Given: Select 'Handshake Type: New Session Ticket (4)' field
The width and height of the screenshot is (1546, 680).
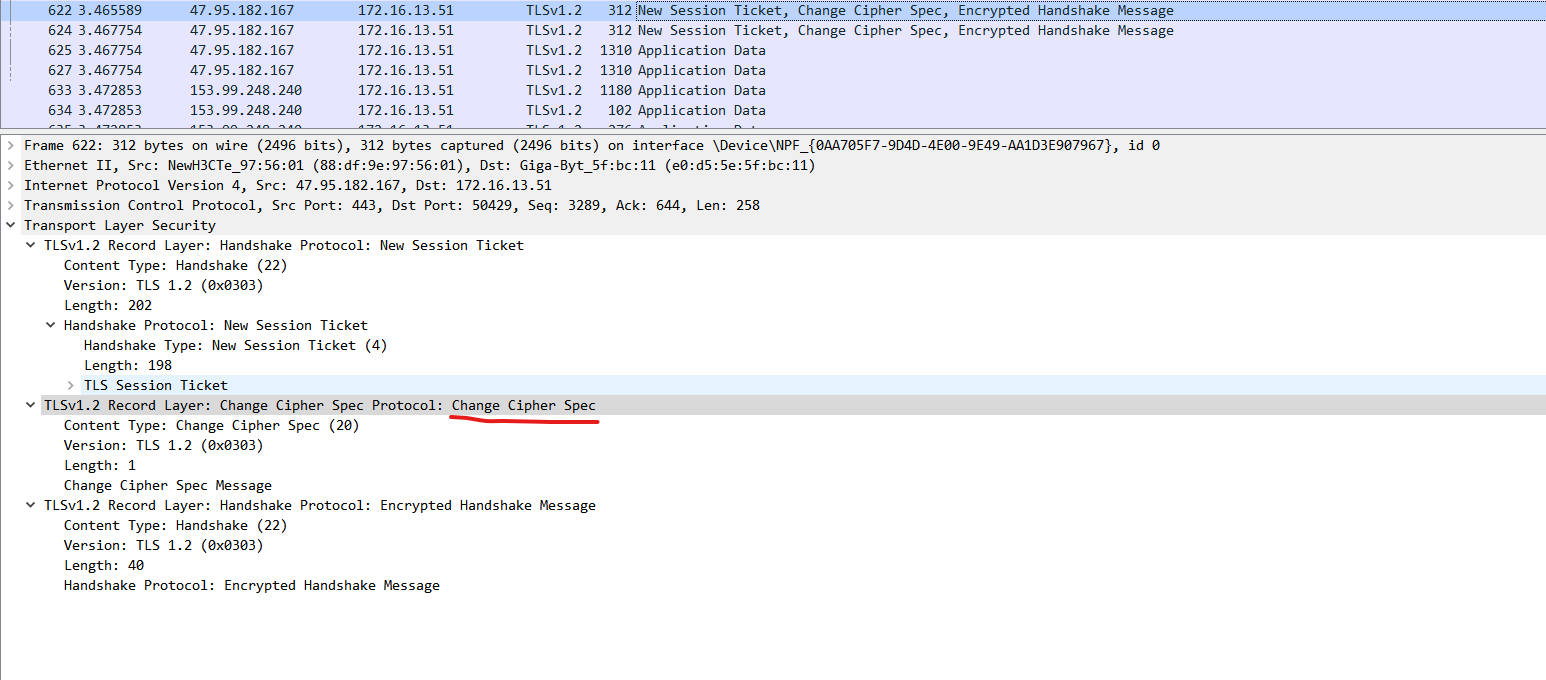Looking at the screenshot, I should [236, 345].
